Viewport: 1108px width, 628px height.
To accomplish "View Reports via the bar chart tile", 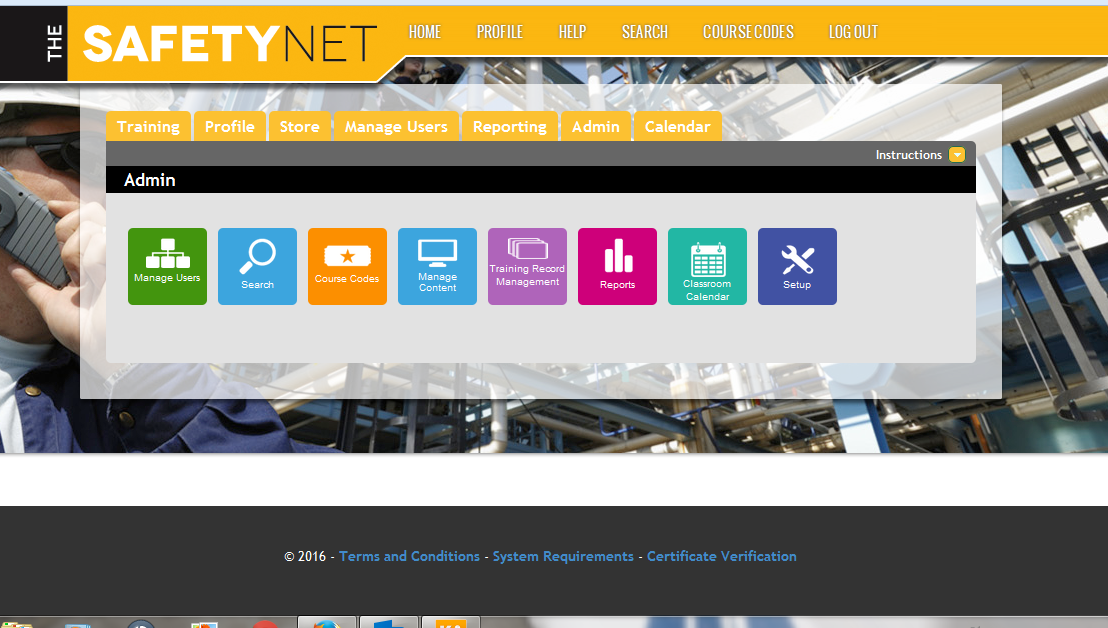I will pos(617,266).
